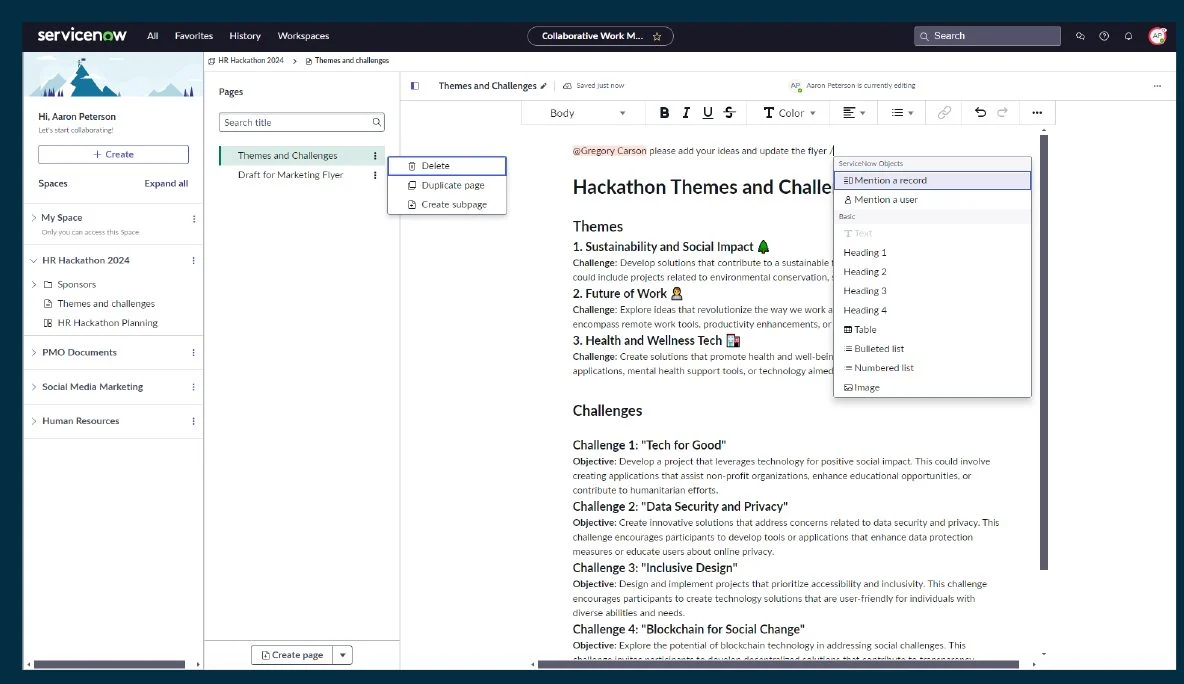Apply strikethrough formatting in editor toolbar

pos(729,112)
